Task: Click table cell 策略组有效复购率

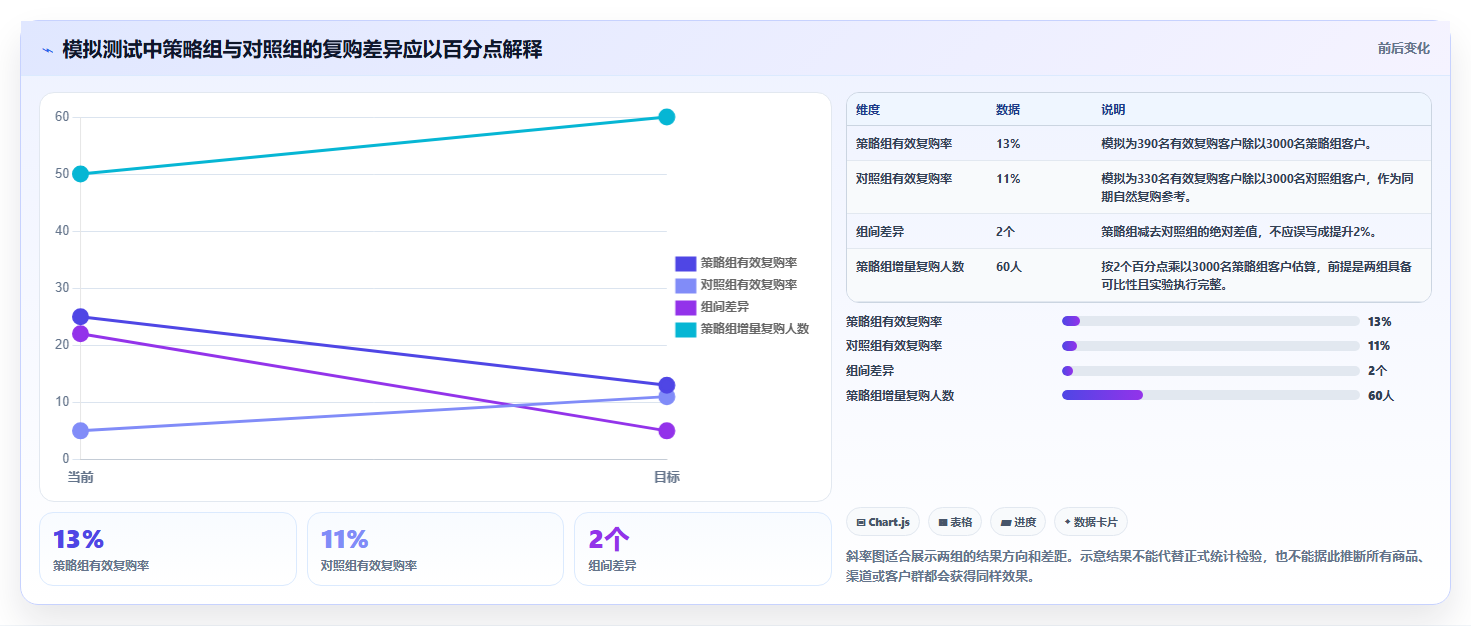Action: [904, 143]
